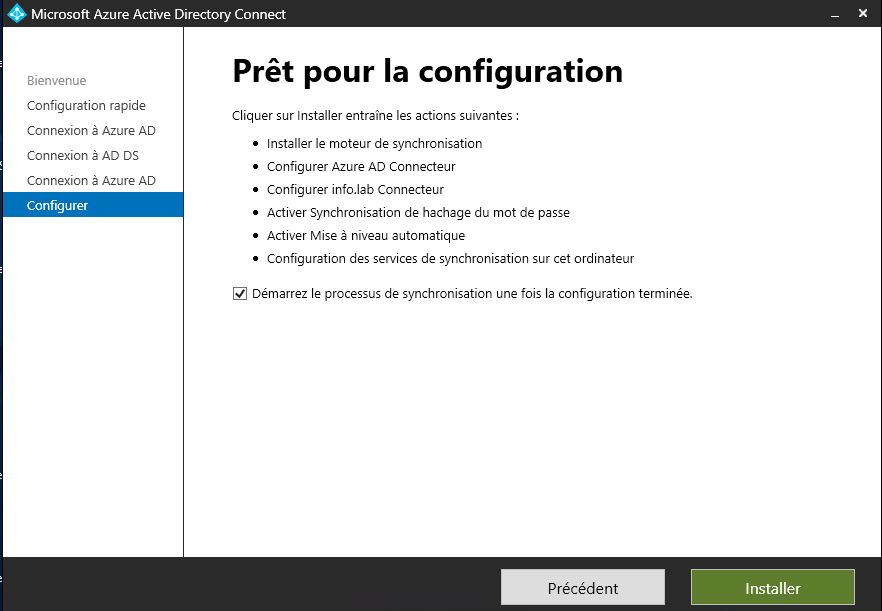Viewport: 882px width, 611px height.
Task: Select the Connexion à Azure AD step above Configurer
Action: (91, 181)
